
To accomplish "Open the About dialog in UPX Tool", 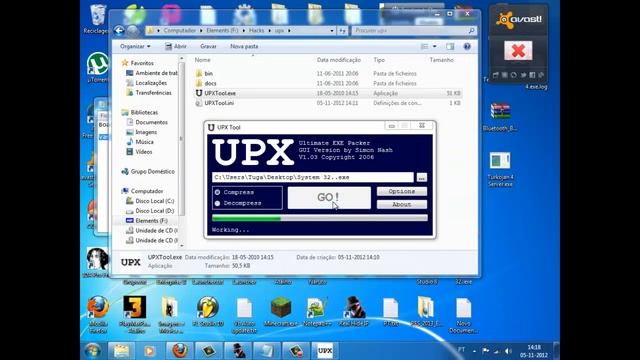I will tap(402, 204).
